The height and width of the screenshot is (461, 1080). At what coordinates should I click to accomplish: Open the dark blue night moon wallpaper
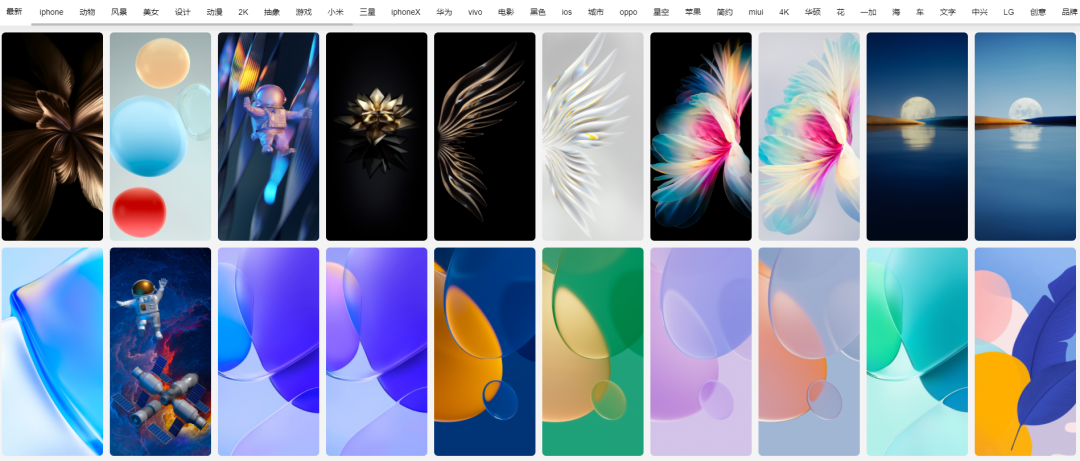click(917, 136)
